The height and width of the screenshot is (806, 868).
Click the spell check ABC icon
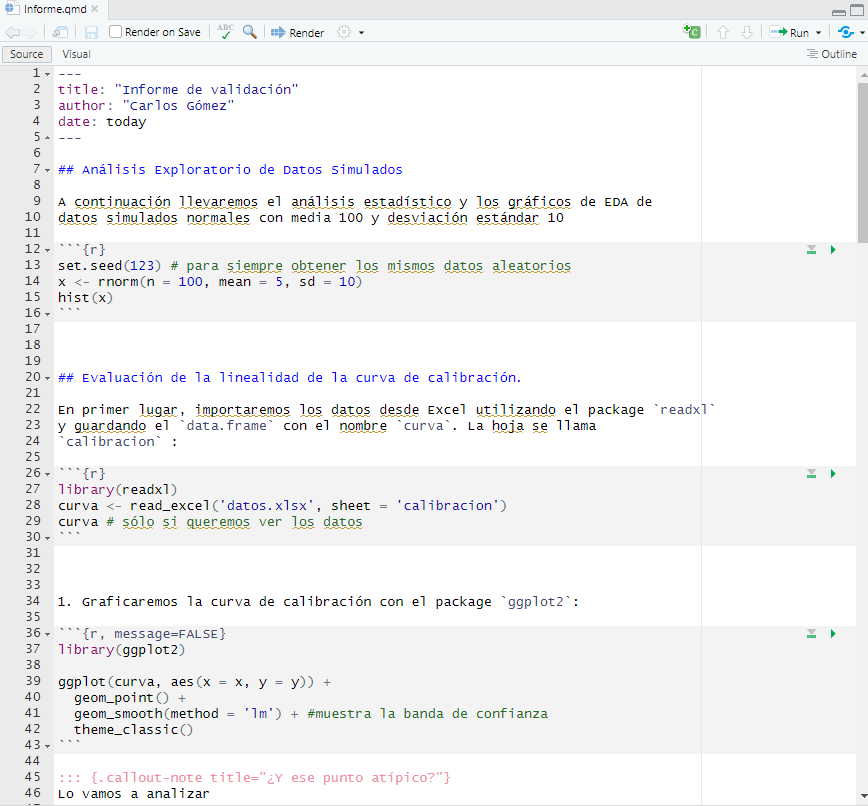point(226,32)
